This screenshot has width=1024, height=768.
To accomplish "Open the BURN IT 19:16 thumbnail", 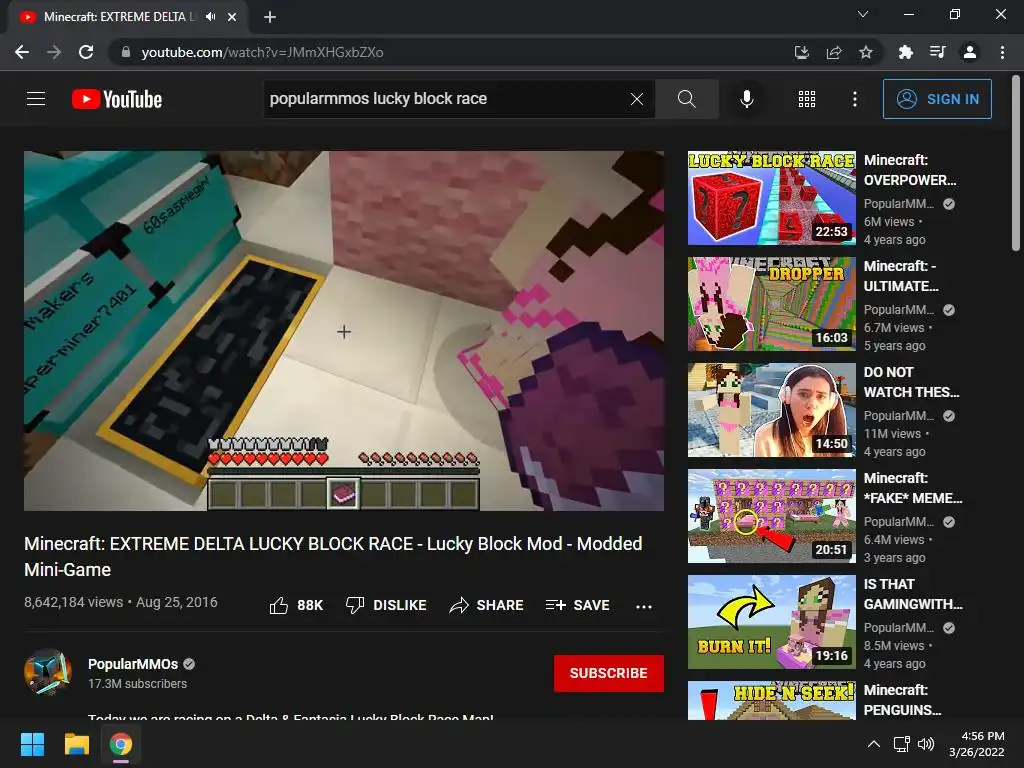I will (x=771, y=622).
